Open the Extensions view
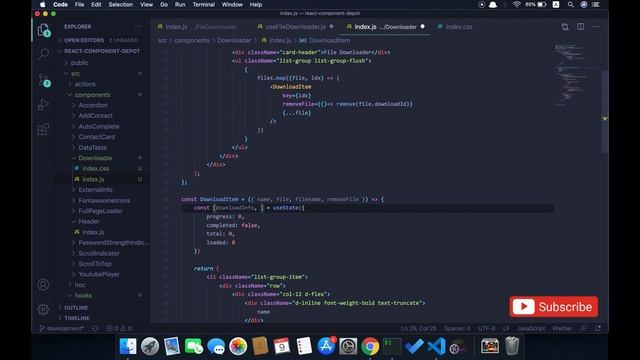 [x=43, y=129]
